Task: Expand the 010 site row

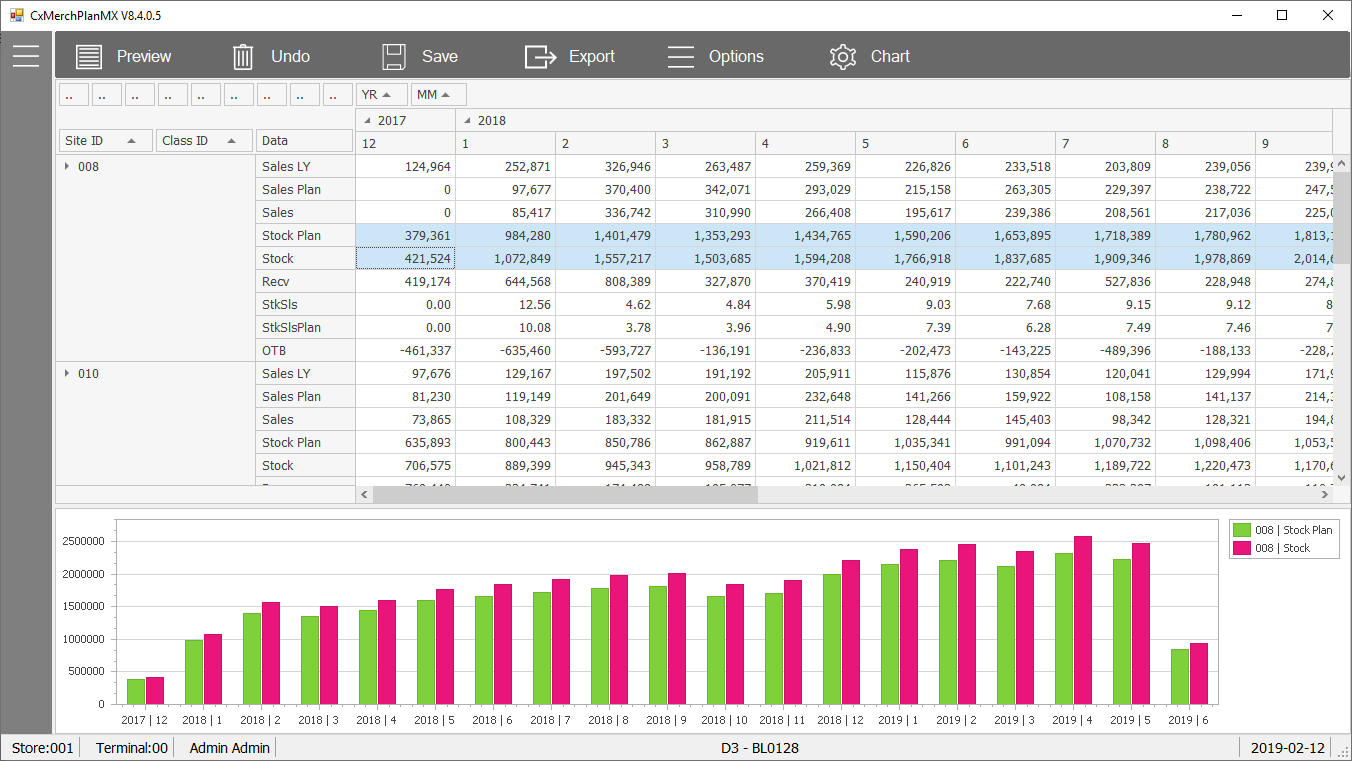Action: pos(67,373)
